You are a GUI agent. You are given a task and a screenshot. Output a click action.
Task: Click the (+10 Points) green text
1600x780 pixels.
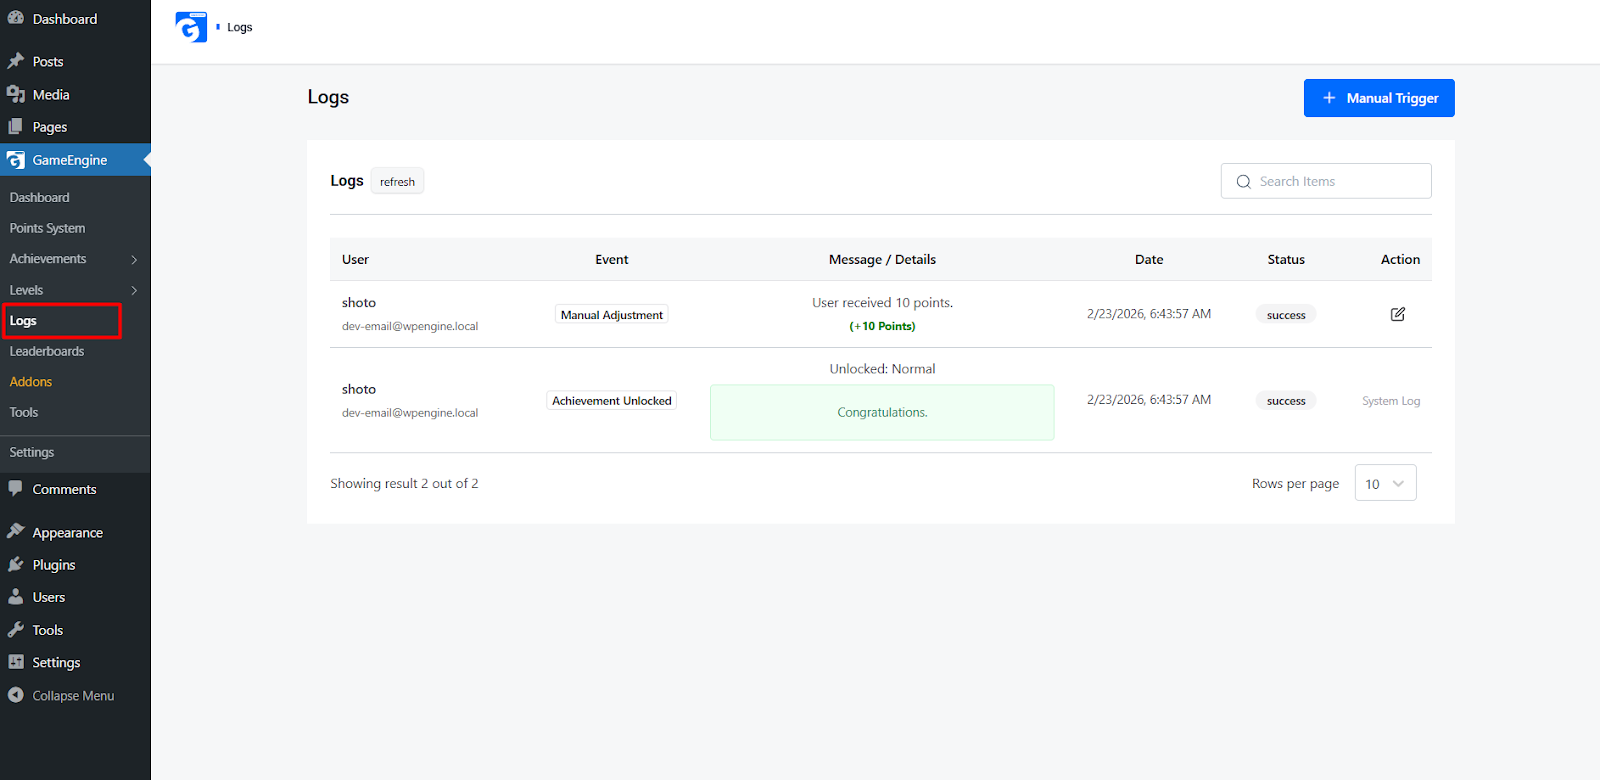[882, 326]
